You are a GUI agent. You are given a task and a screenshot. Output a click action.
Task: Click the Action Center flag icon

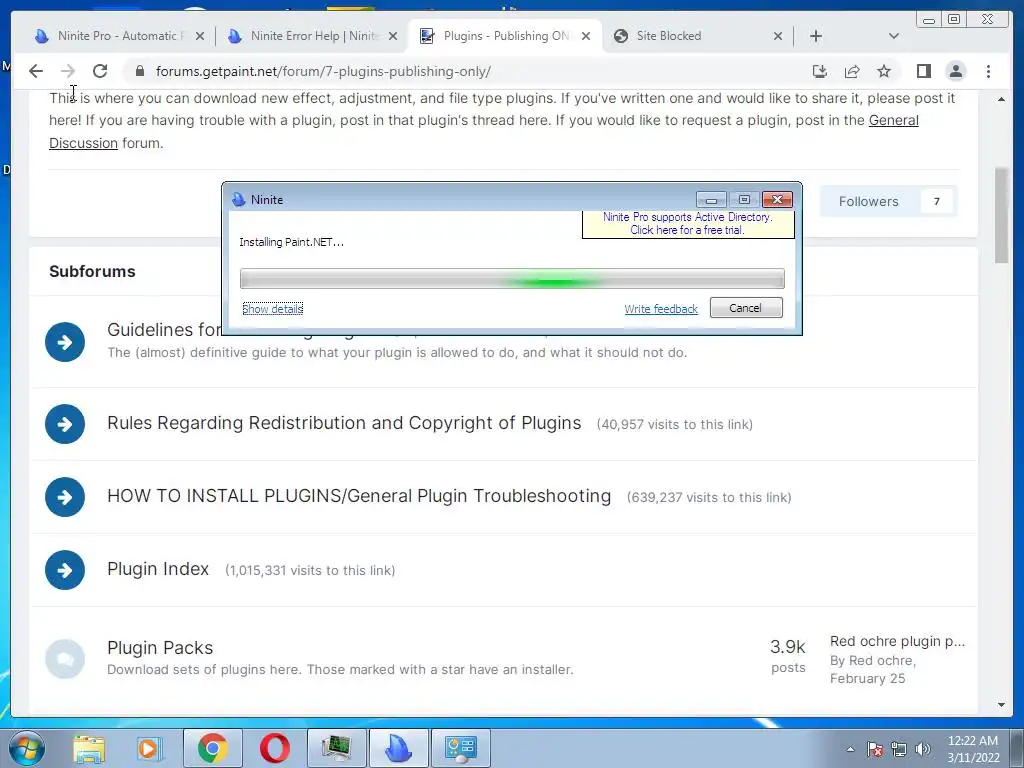(x=875, y=749)
